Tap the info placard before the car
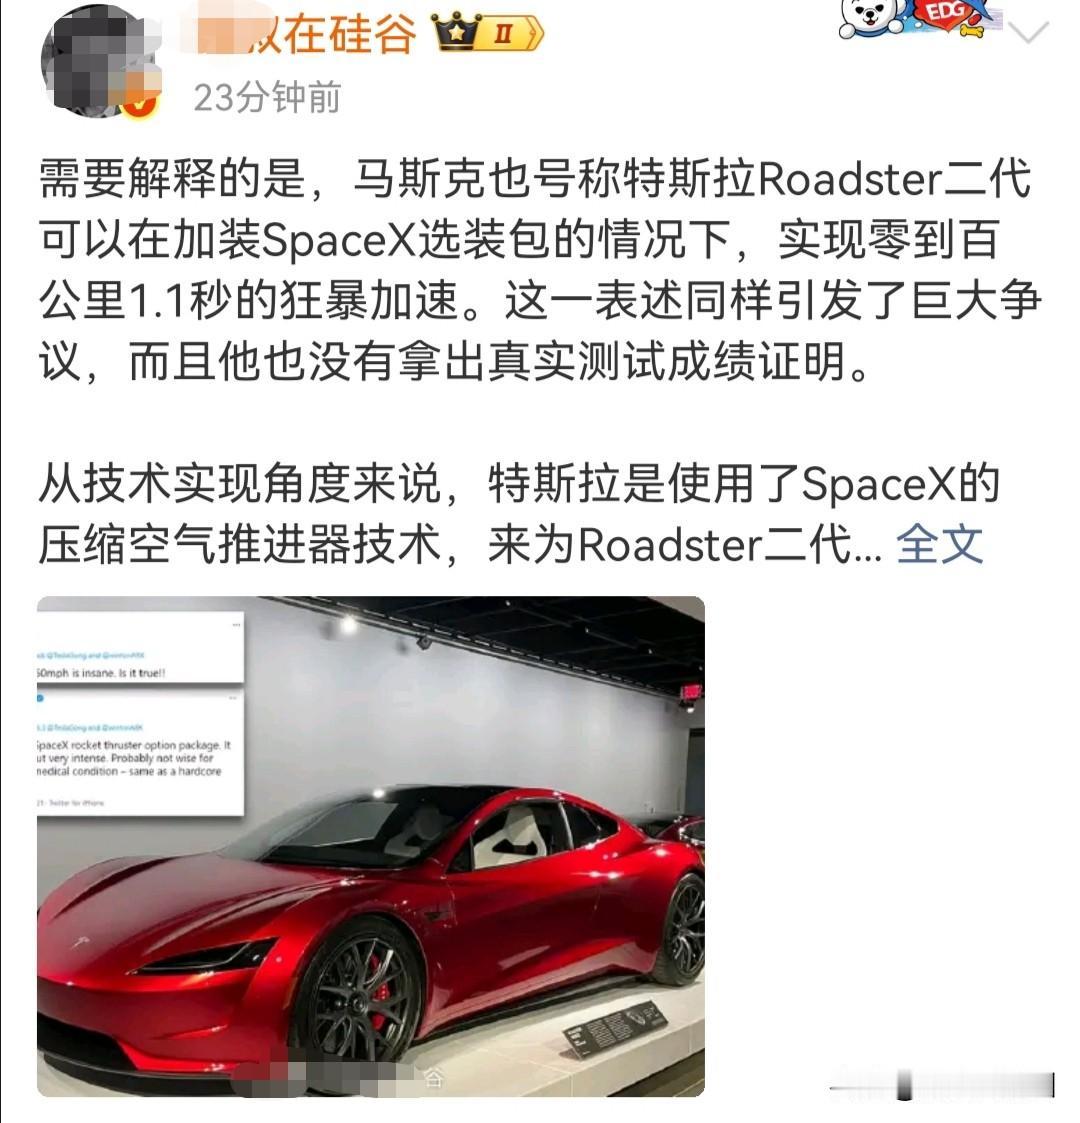 point(614,1030)
